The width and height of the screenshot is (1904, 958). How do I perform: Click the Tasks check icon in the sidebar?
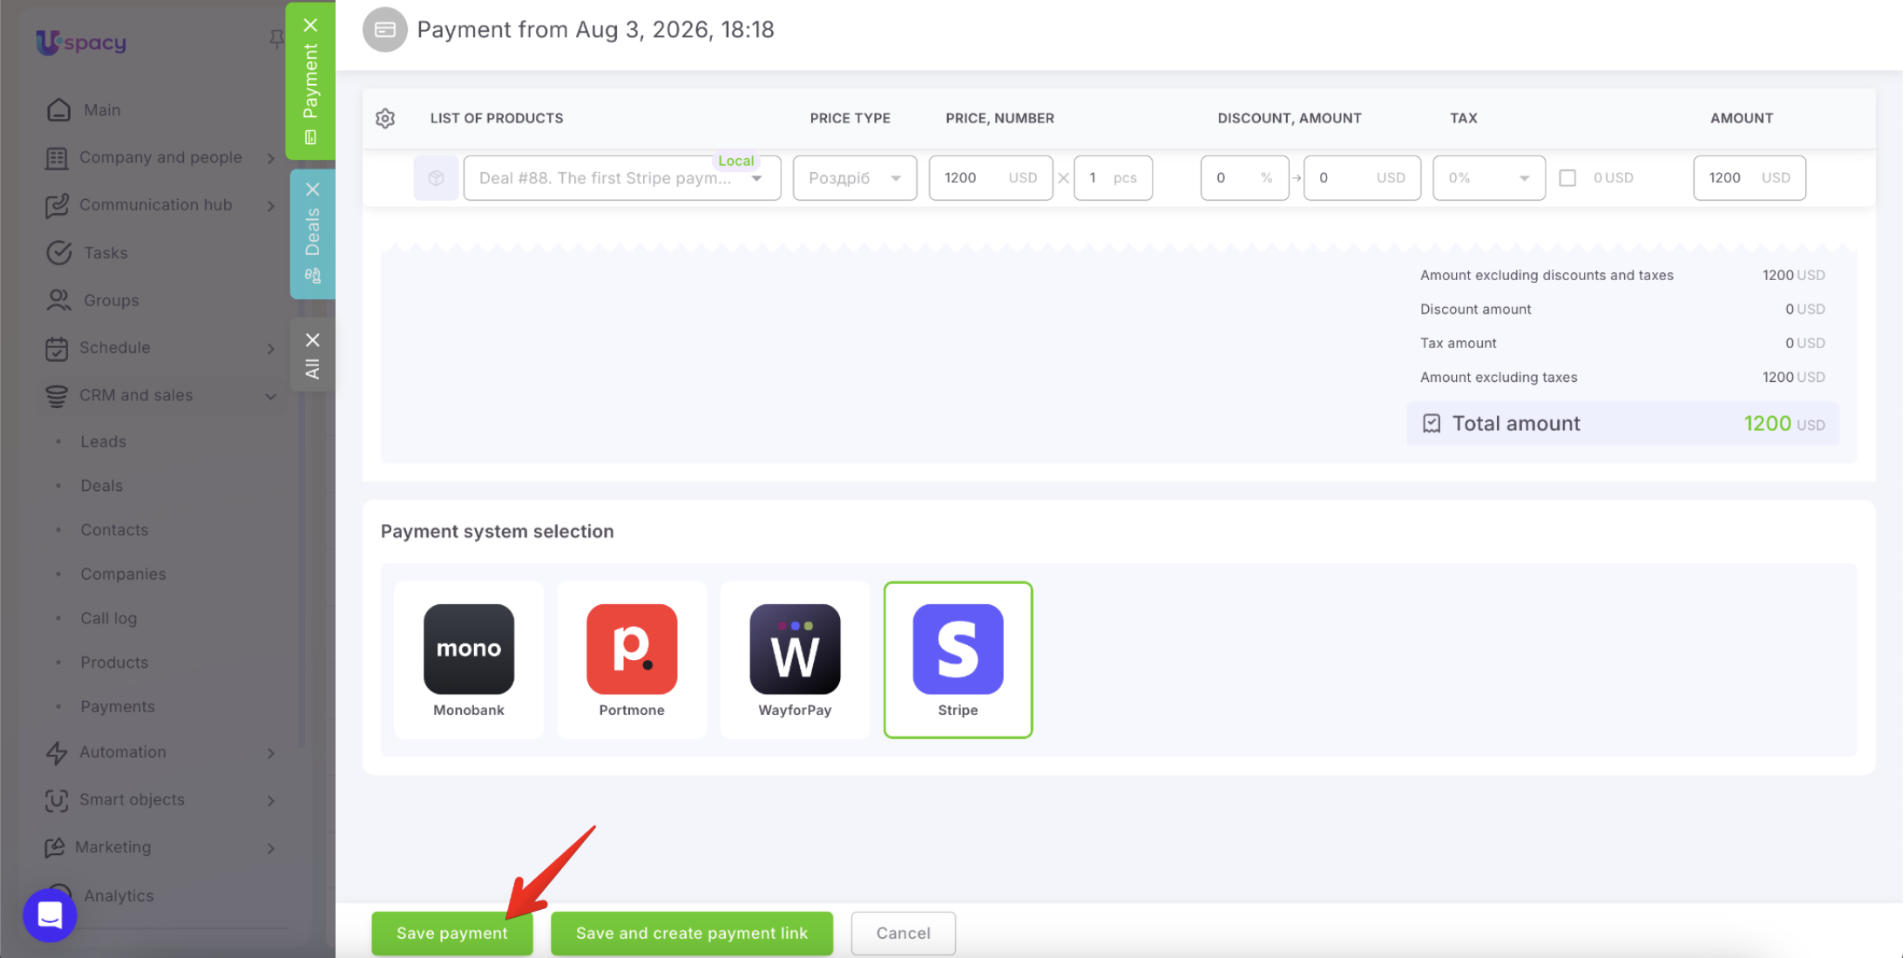[59, 253]
